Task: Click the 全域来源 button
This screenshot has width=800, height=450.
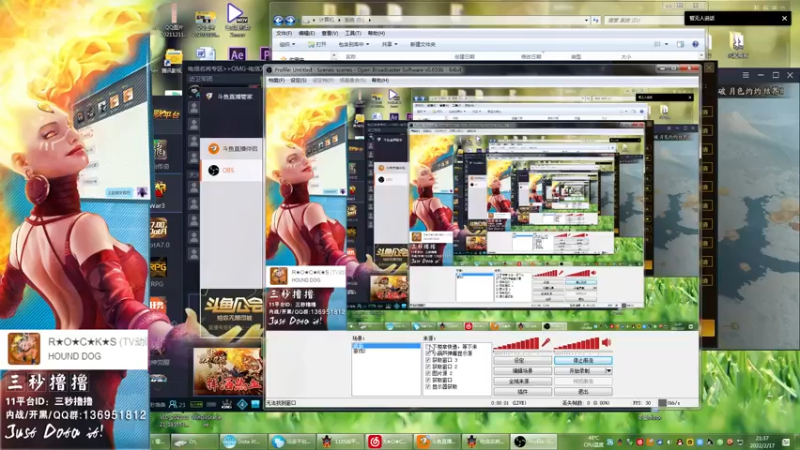Action: 522,382
